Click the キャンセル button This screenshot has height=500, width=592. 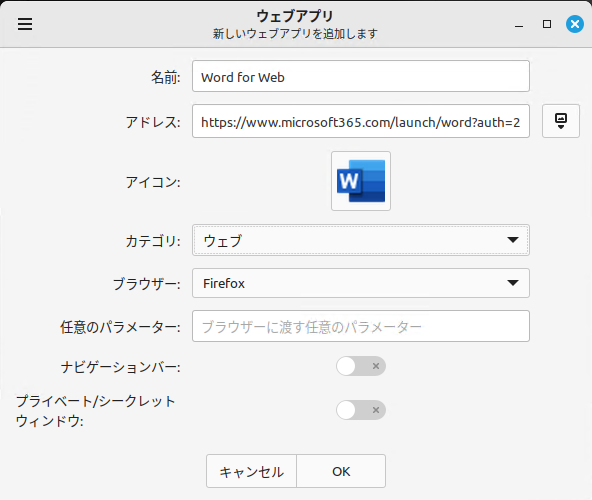[x=251, y=471]
